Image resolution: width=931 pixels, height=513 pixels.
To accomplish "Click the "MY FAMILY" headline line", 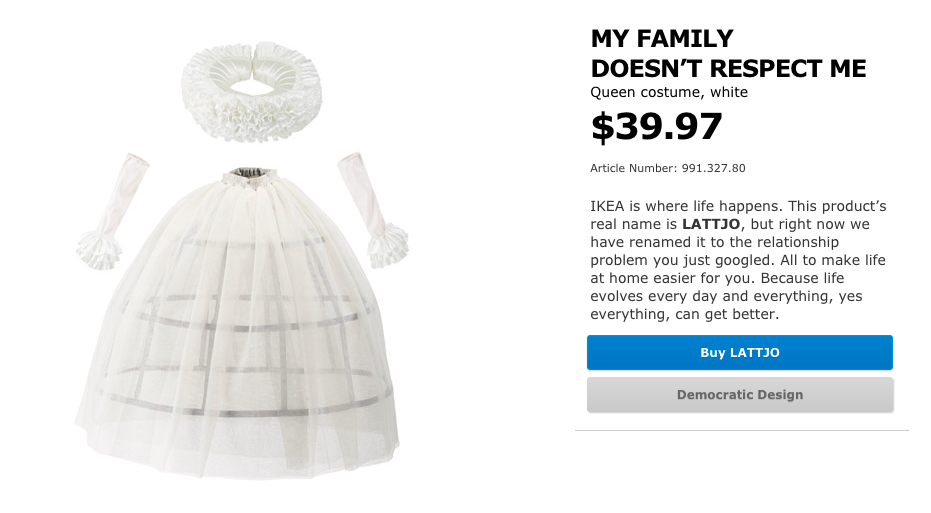I will pos(662,39).
